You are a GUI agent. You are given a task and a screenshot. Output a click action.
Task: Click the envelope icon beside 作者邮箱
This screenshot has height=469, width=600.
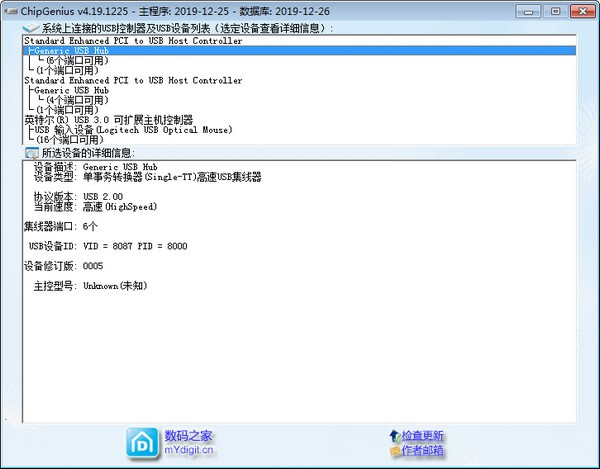393,453
